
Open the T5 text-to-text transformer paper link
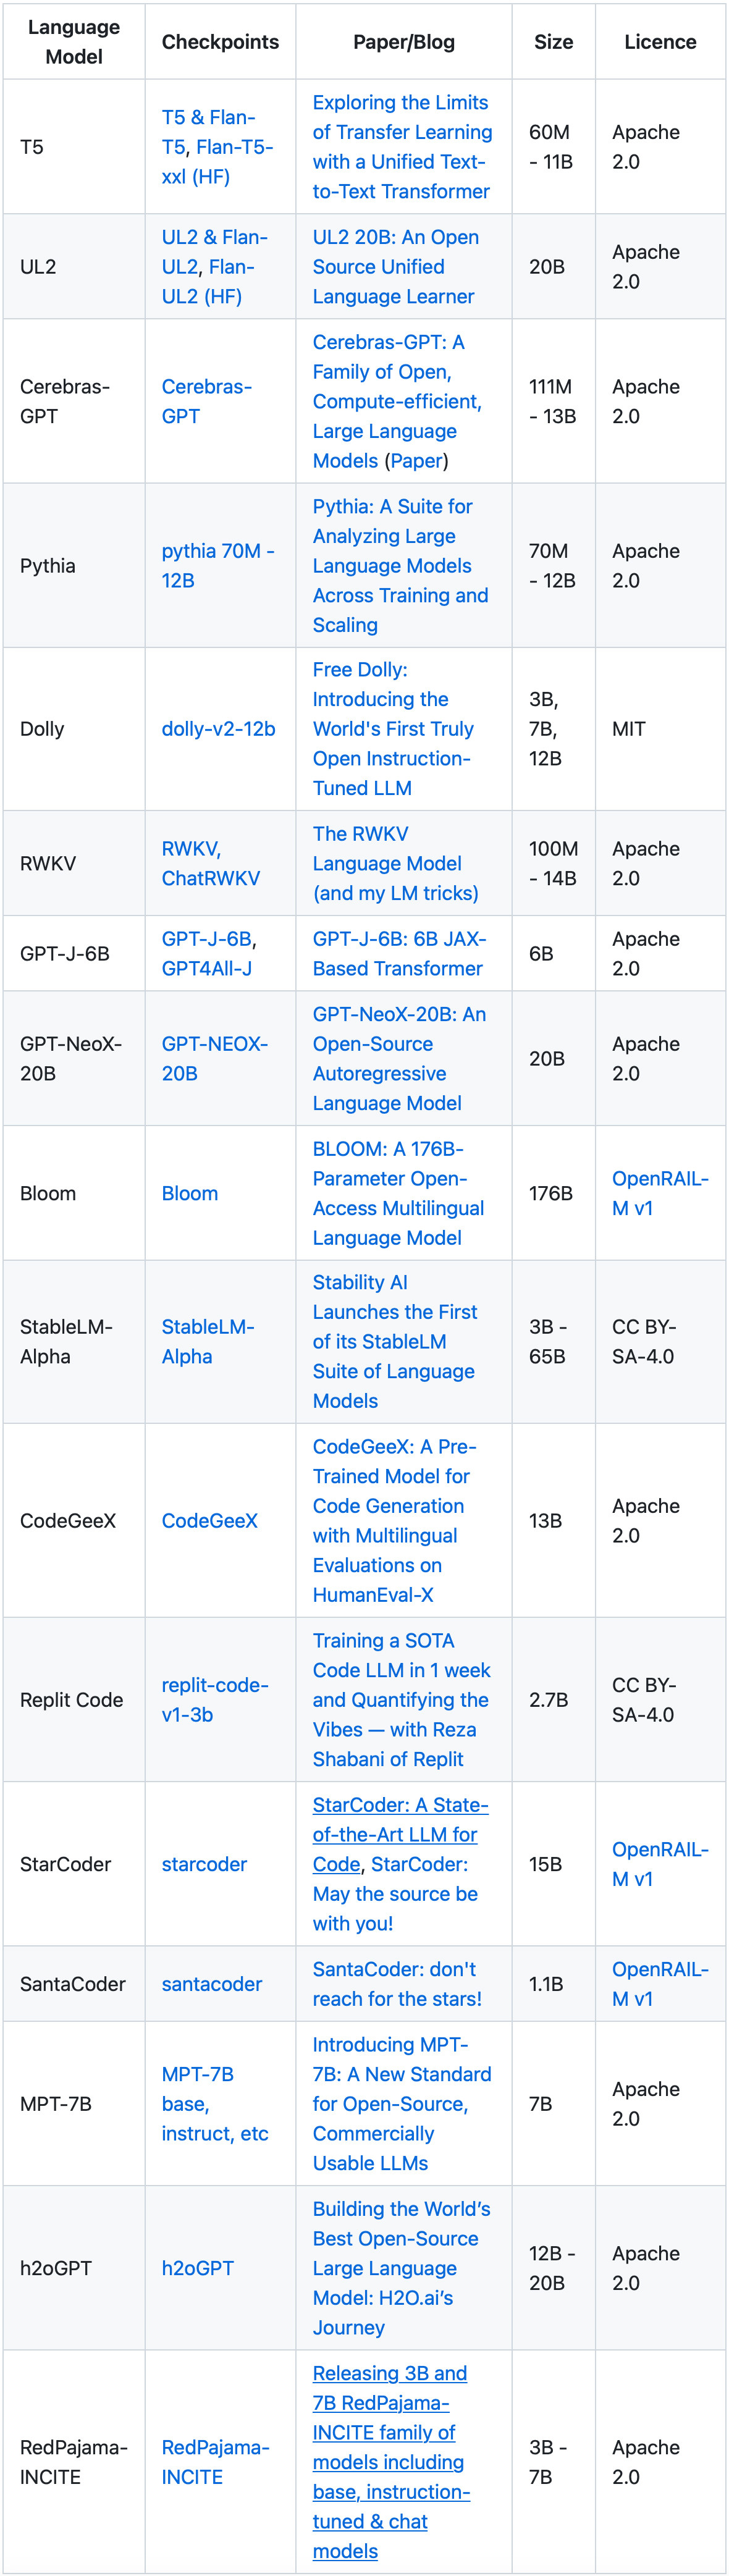click(x=401, y=147)
